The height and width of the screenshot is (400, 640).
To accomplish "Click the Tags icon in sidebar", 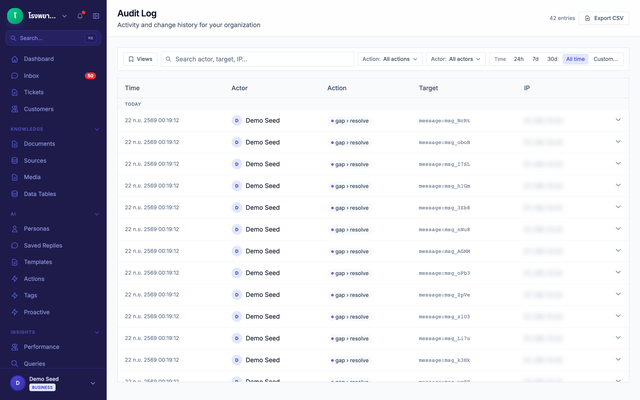I will click(15, 295).
